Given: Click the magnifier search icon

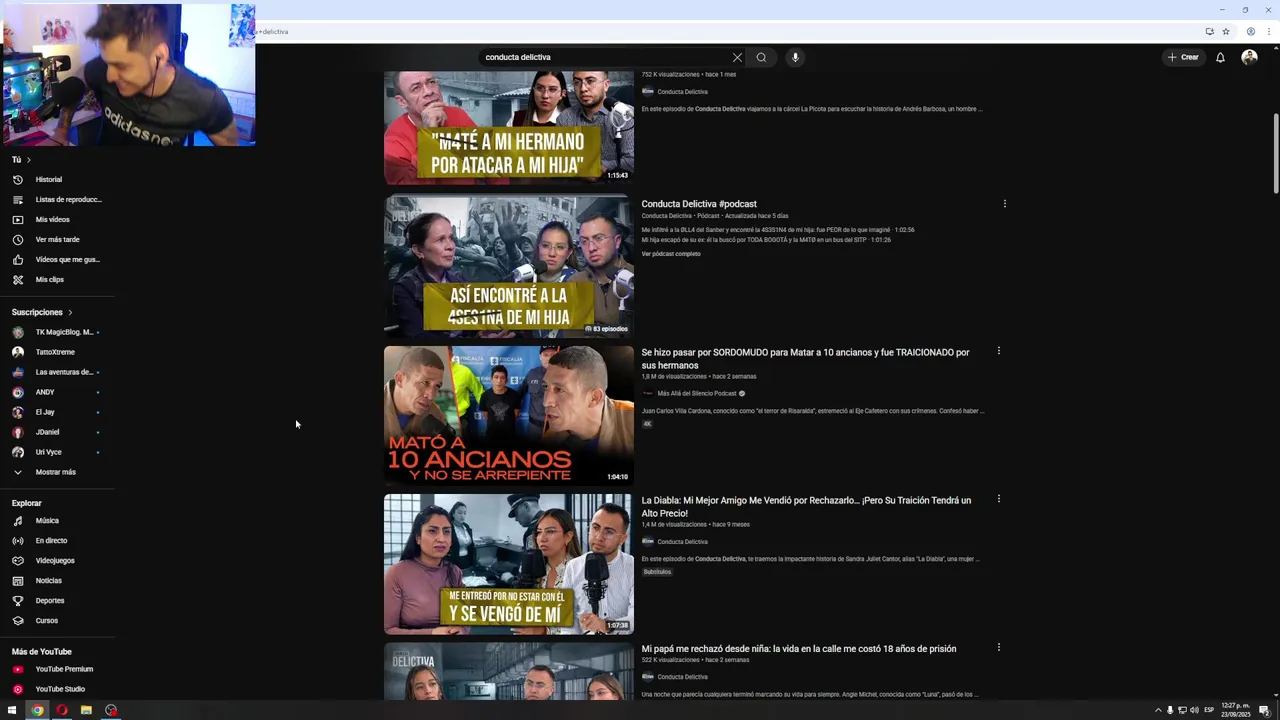Looking at the screenshot, I should (x=761, y=57).
